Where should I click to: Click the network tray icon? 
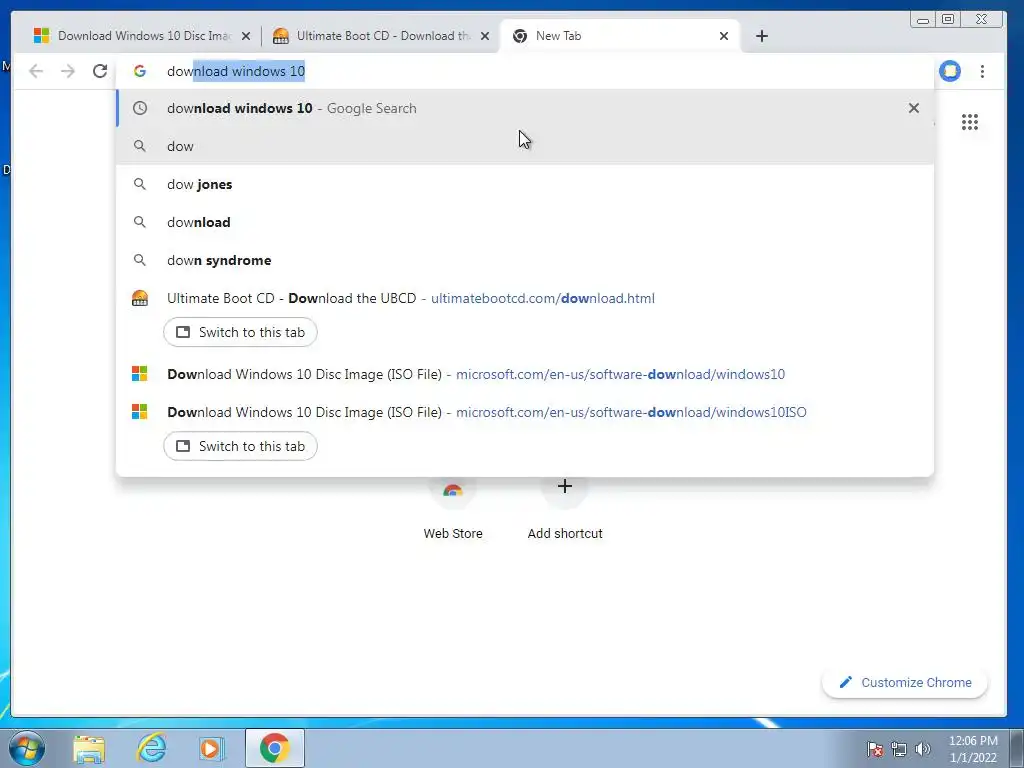[x=899, y=749]
